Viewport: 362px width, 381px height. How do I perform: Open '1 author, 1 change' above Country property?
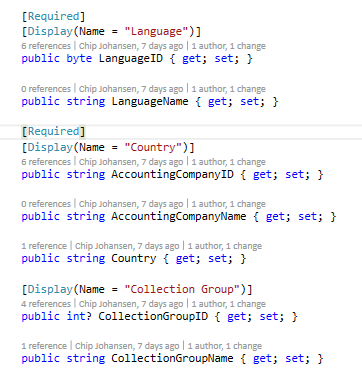(x=224, y=246)
